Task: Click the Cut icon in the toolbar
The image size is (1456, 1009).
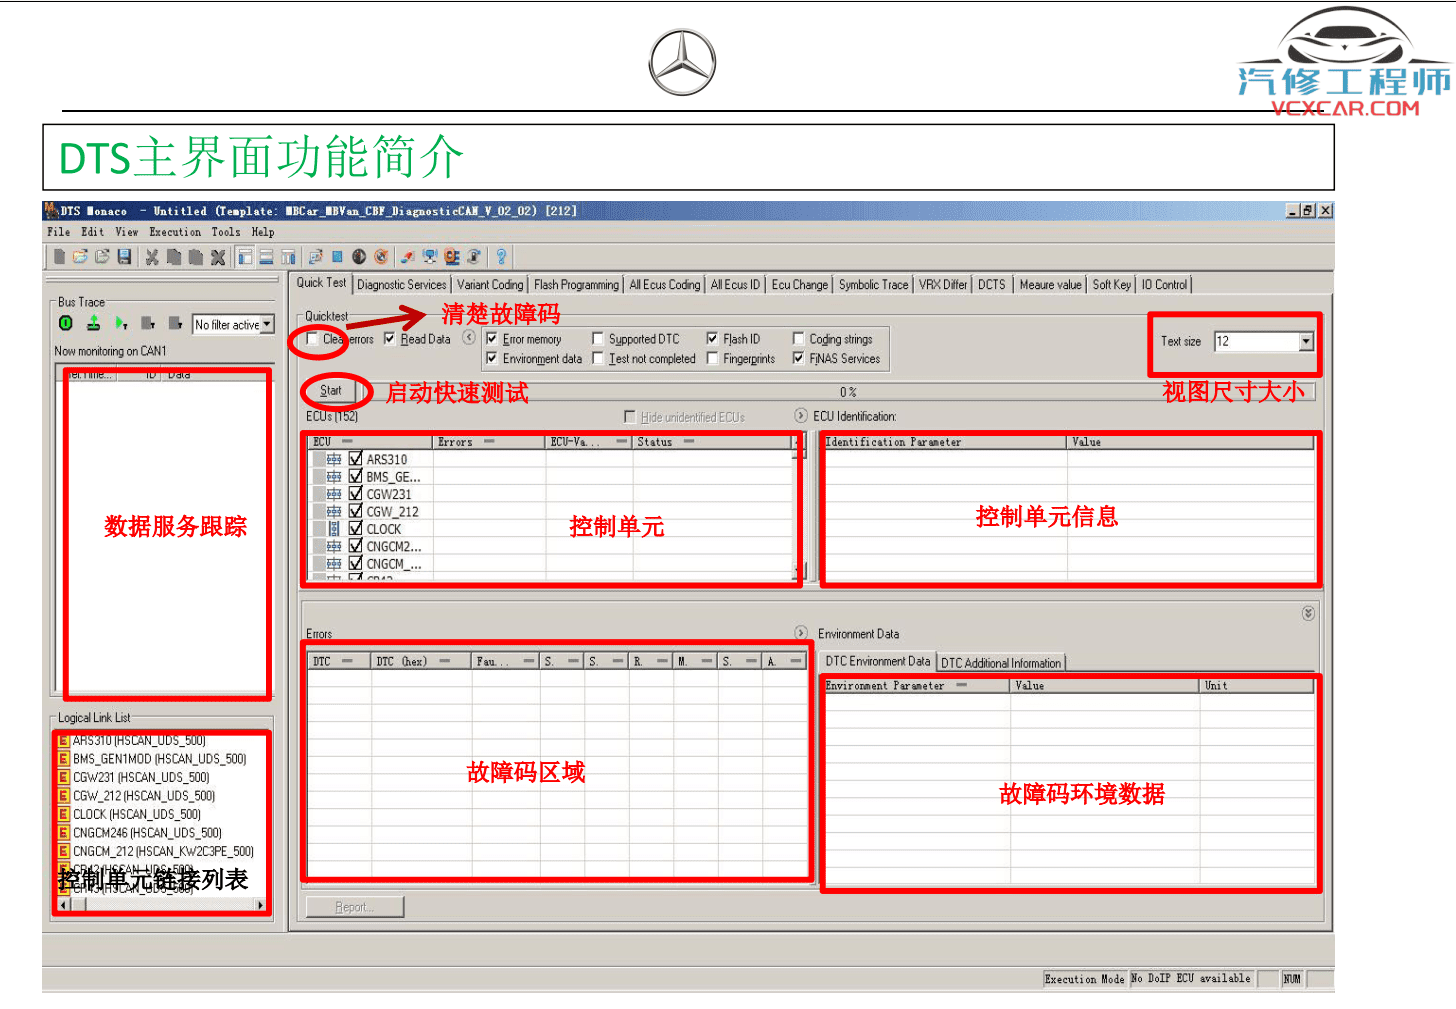Action: 152,257
